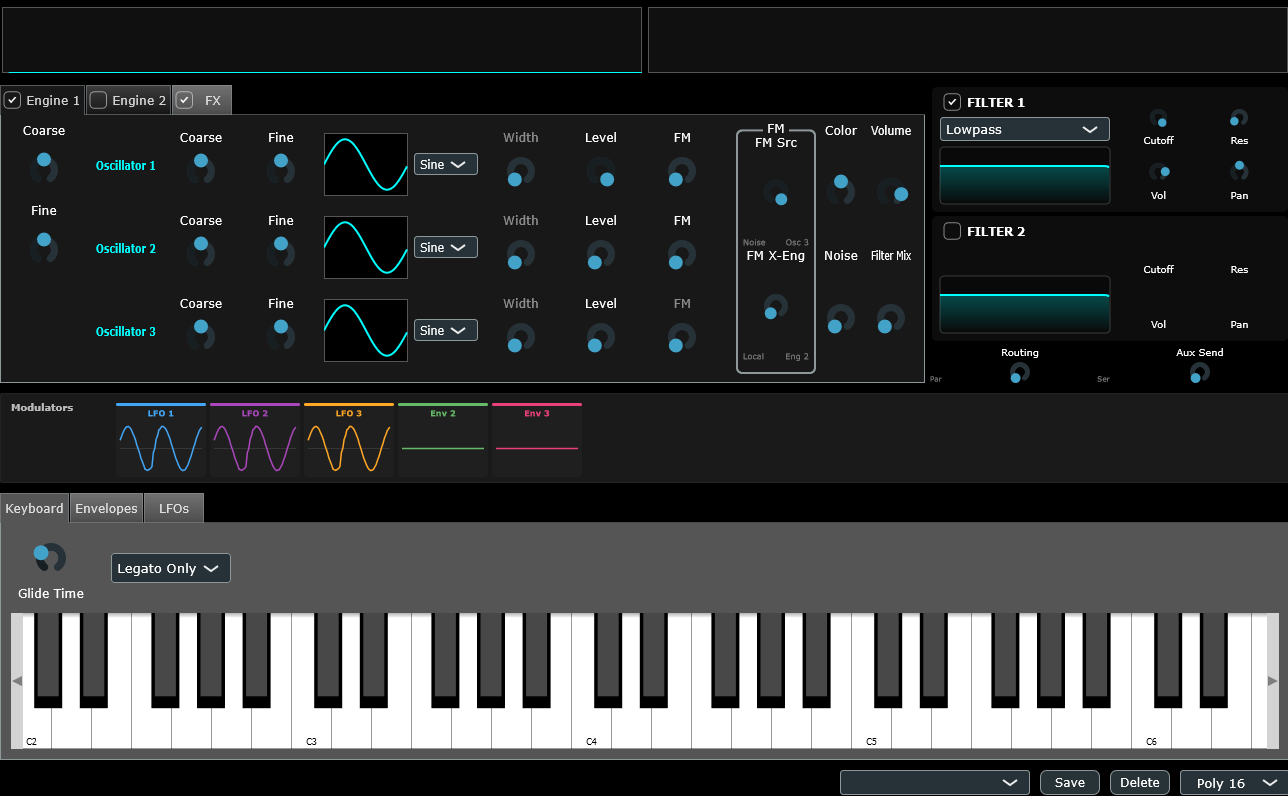
Task: Toggle the FX tab checkbox
Action: click(x=184, y=100)
